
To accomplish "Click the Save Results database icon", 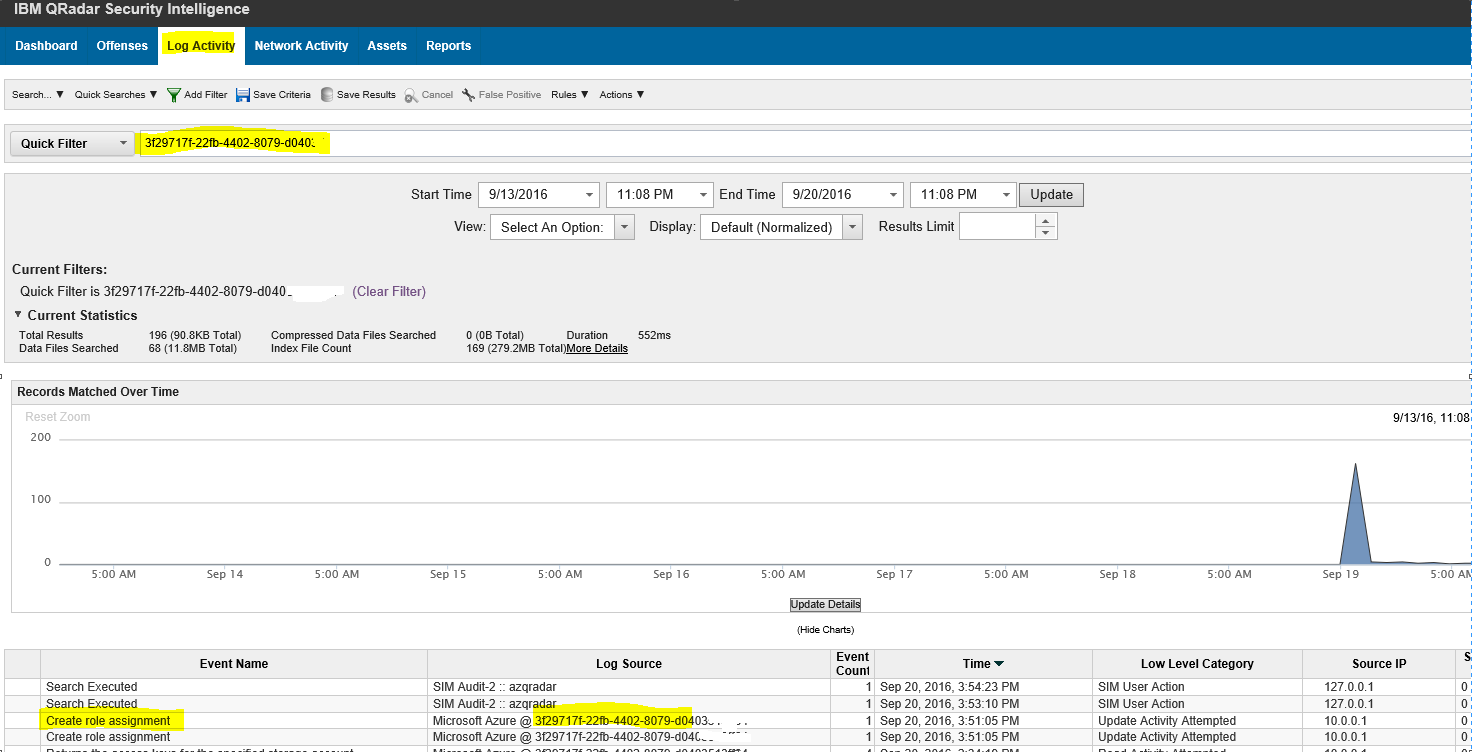I will pos(327,95).
